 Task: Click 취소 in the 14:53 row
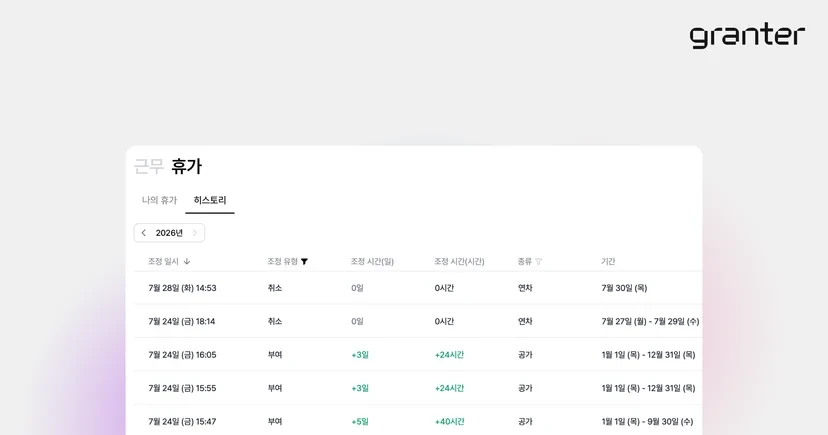pos(275,288)
